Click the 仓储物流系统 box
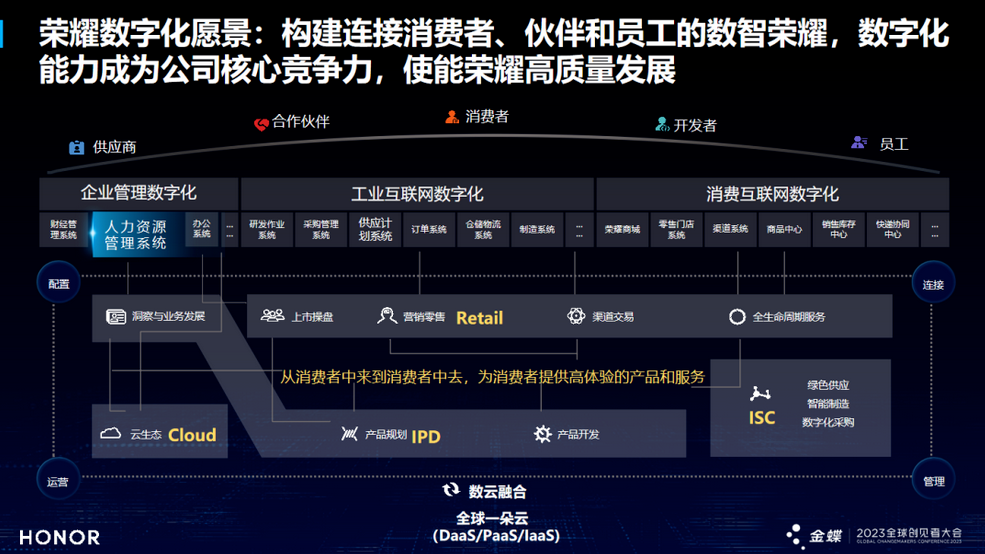 [483, 229]
